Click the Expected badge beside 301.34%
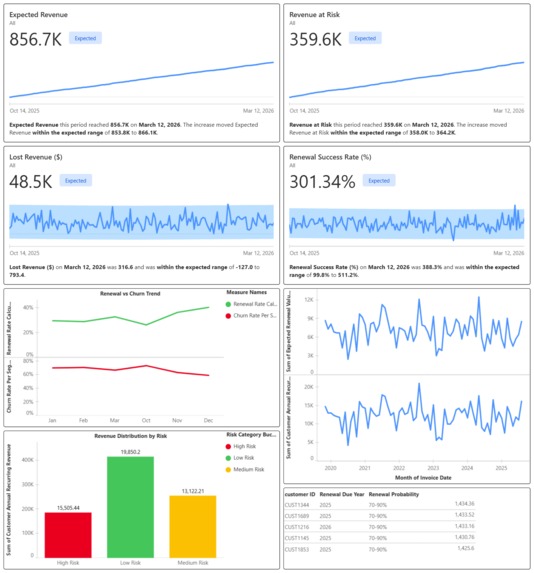This screenshot has height=573, width=534. click(379, 181)
